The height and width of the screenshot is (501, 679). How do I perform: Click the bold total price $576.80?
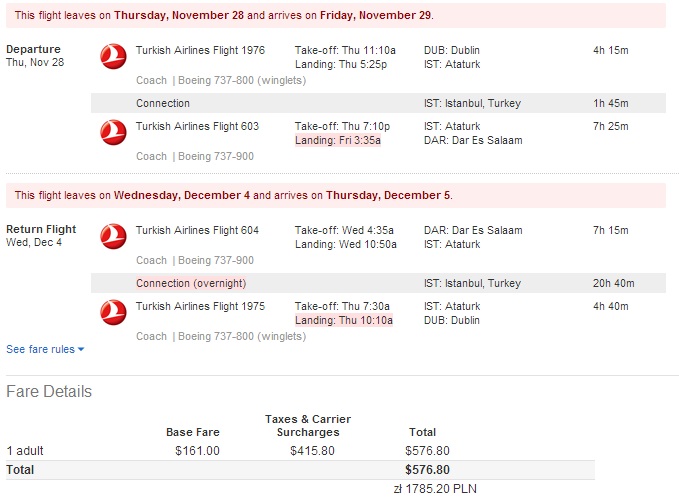[427, 470]
